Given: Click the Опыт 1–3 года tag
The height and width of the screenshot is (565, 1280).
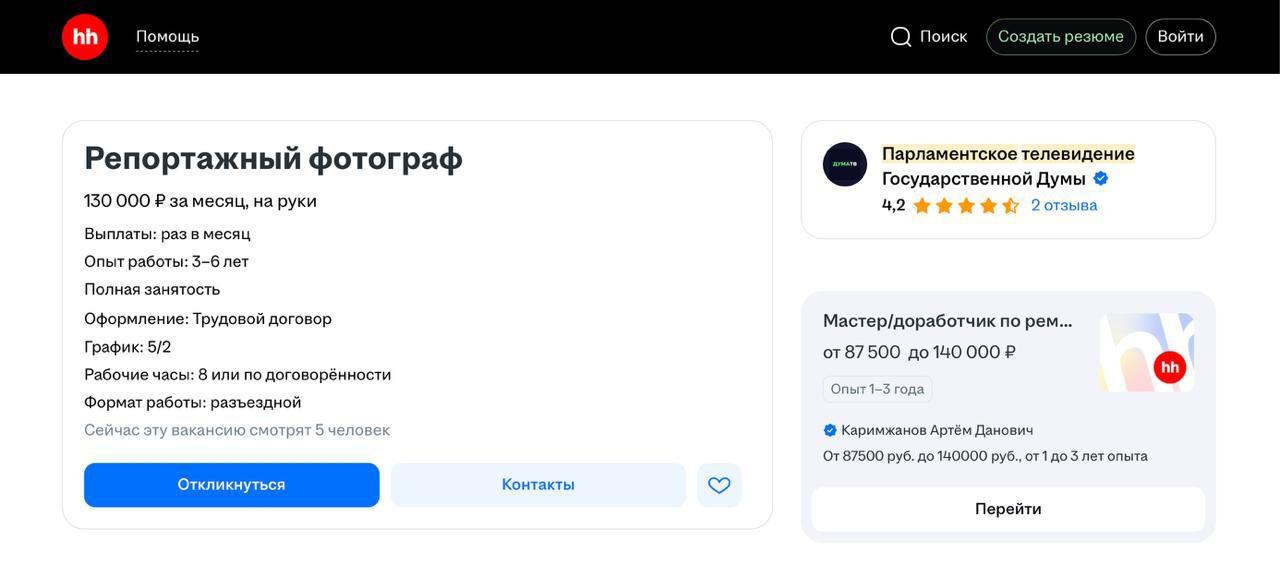Looking at the screenshot, I should [x=877, y=389].
